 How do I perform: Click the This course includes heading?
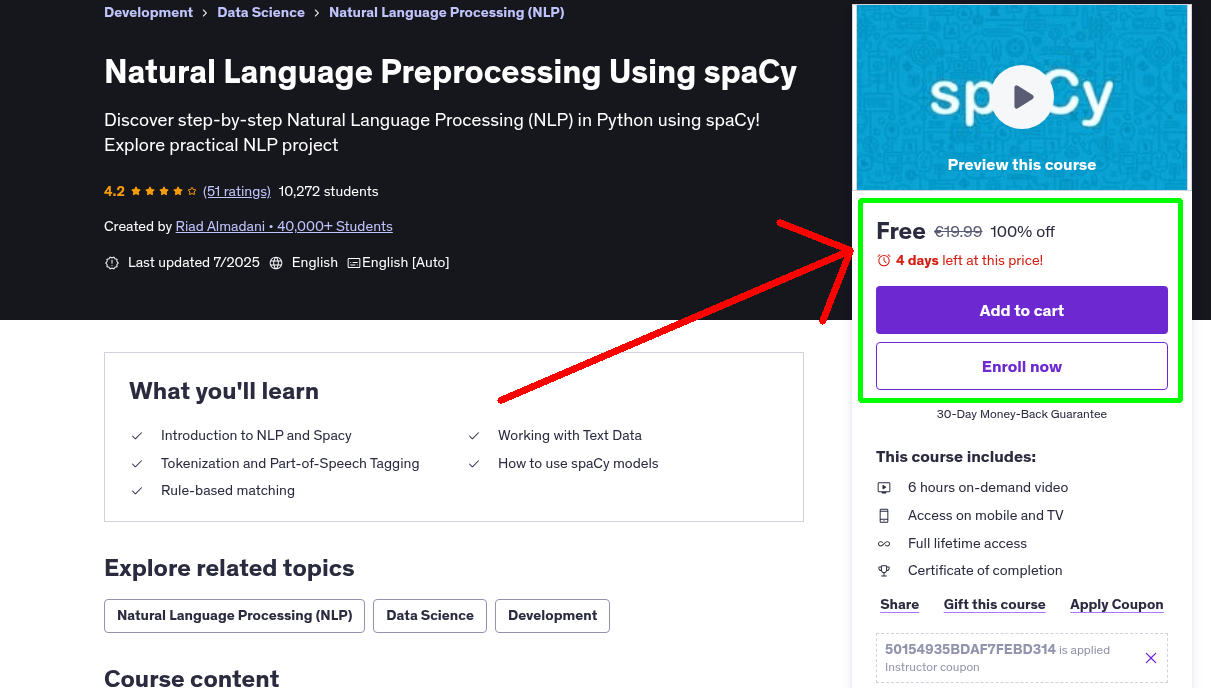pyautogui.click(x=956, y=457)
